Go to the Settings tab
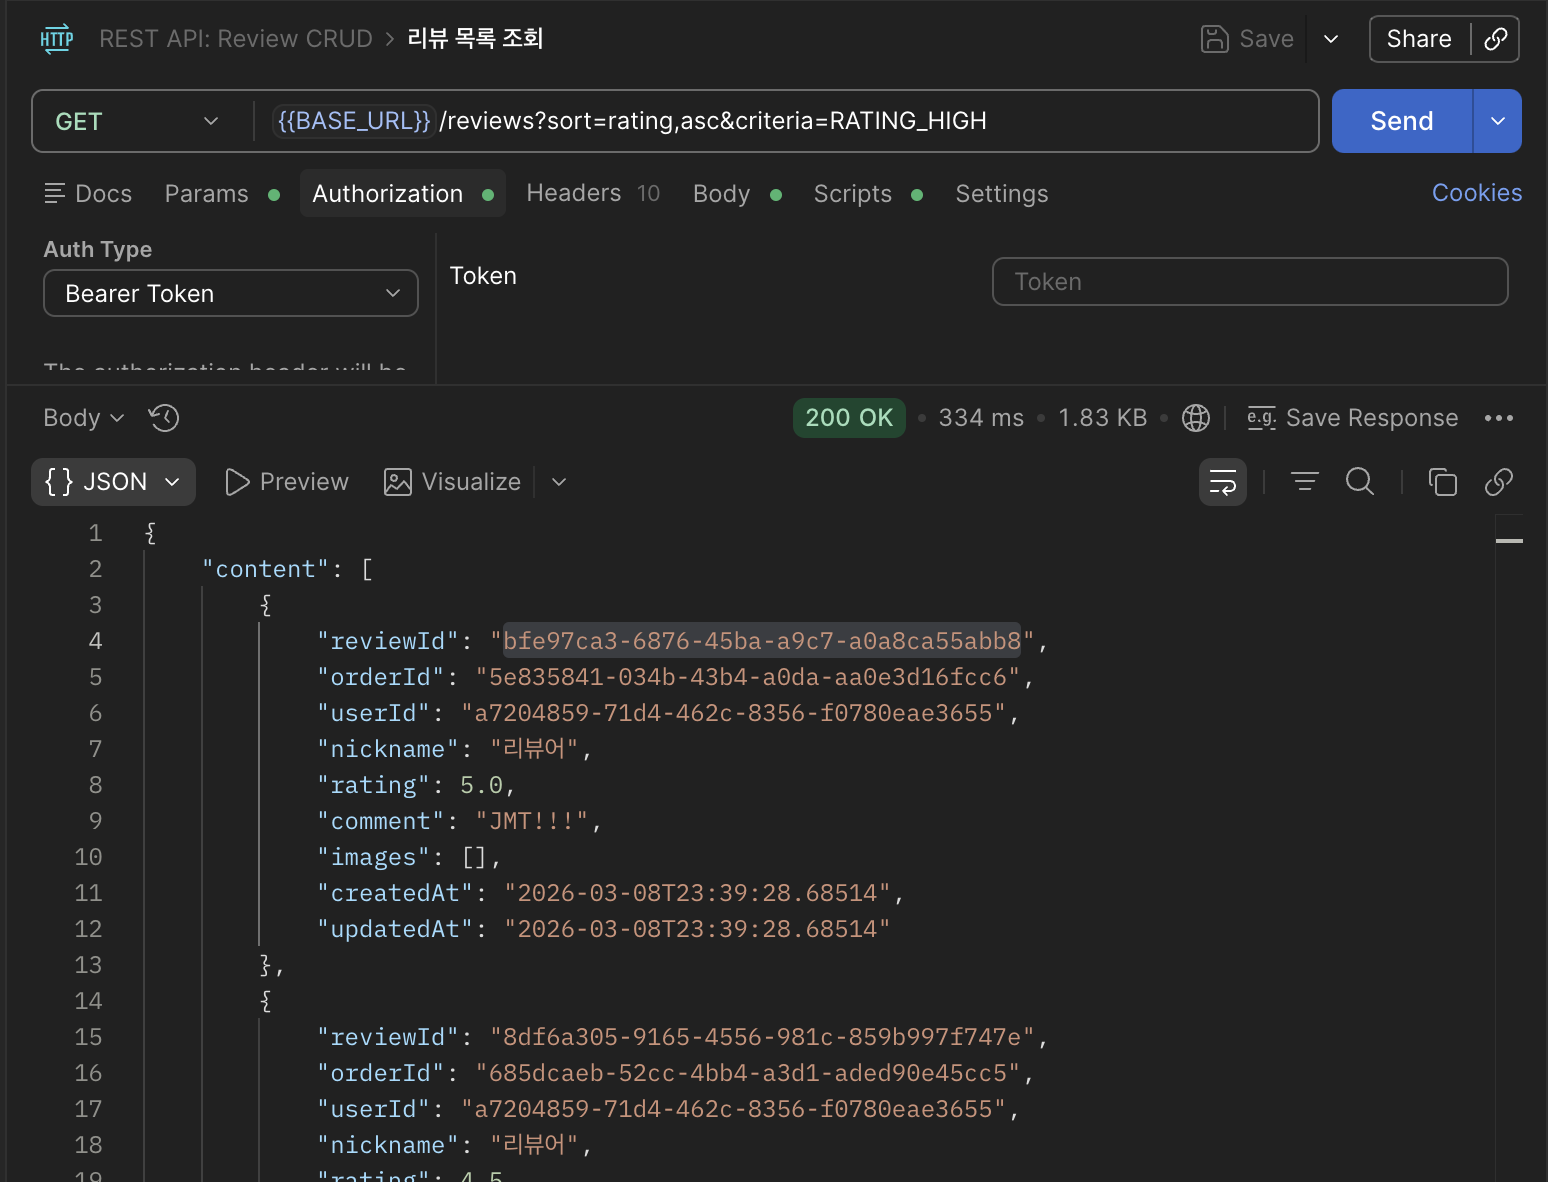The width and height of the screenshot is (1548, 1182). pyautogui.click(x=1002, y=194)
